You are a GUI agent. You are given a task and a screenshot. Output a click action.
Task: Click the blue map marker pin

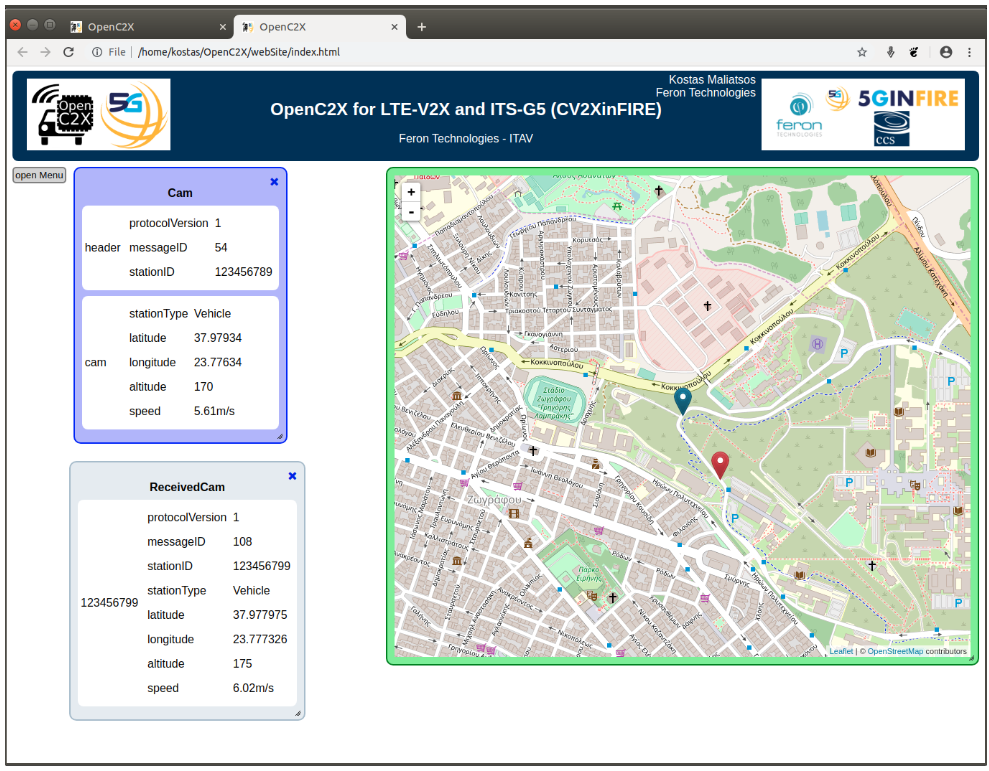(x=683, y=400)
